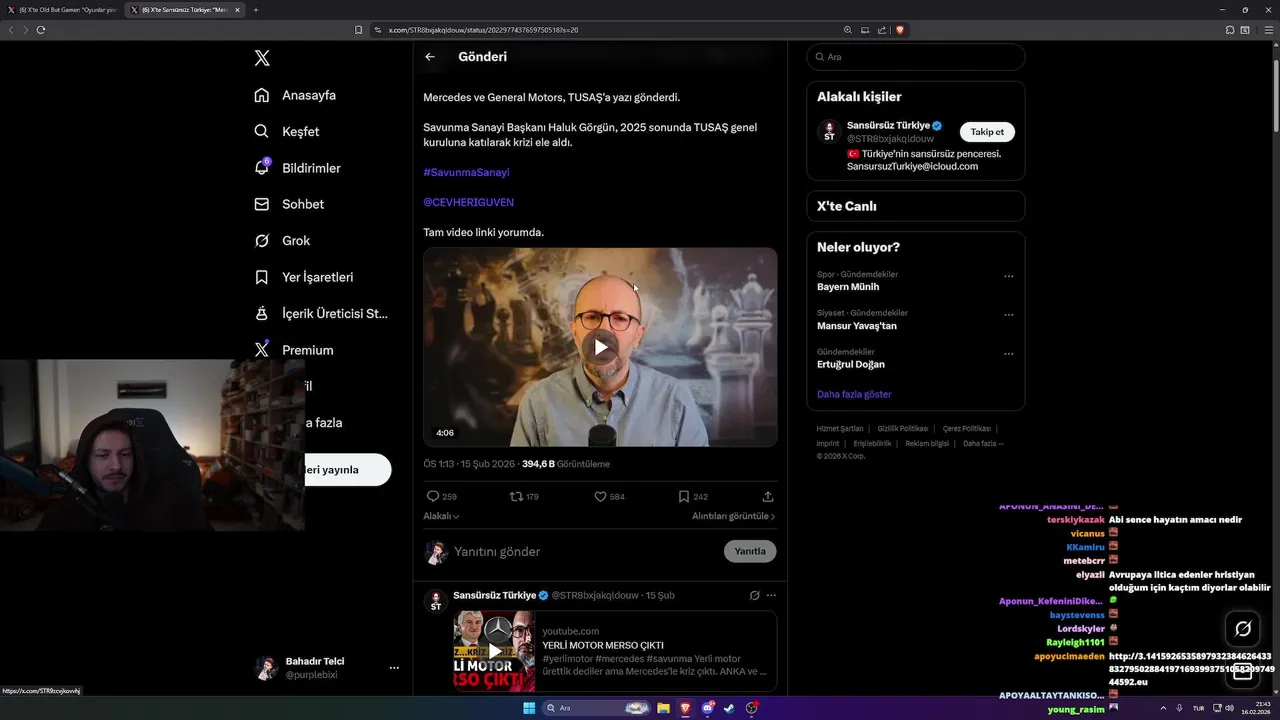Open more options on the reply post
Screen dimensions: 1280x720
point(771,595)
